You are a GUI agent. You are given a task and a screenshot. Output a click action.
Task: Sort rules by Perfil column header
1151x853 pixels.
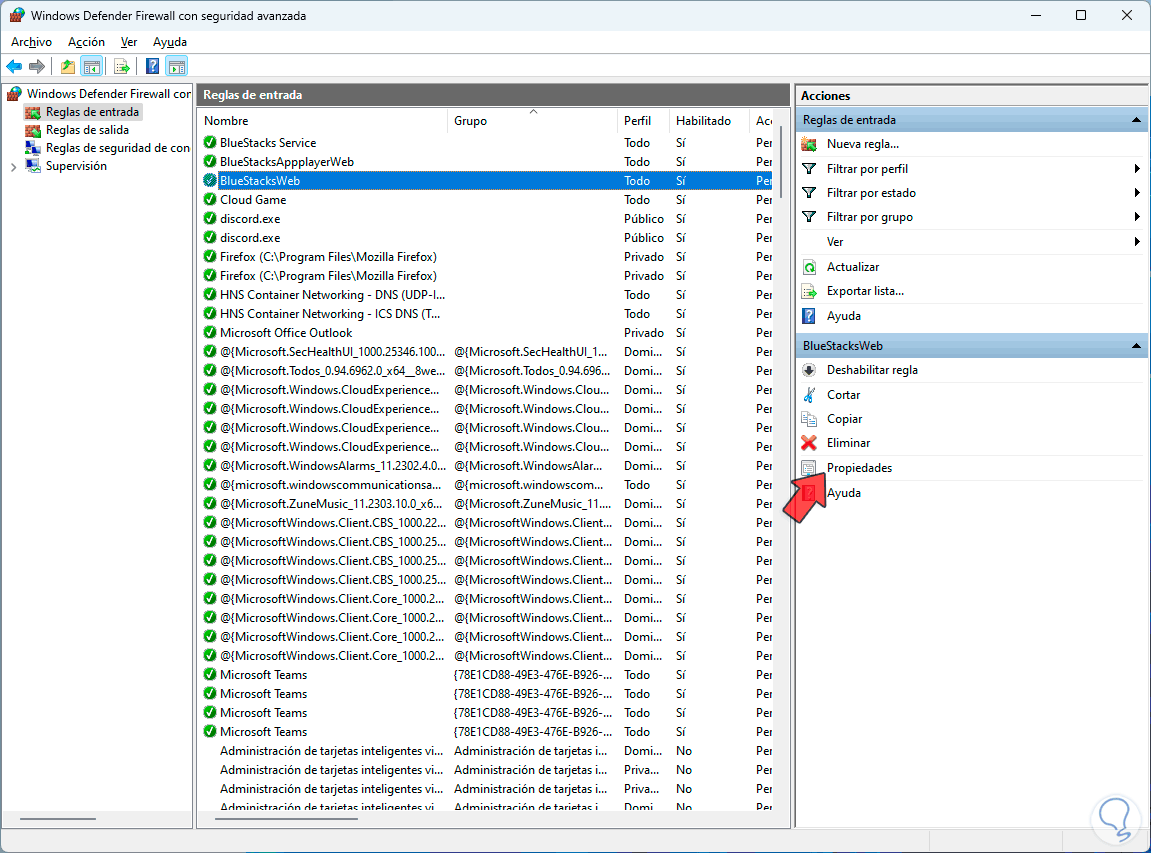pos(643,121)
